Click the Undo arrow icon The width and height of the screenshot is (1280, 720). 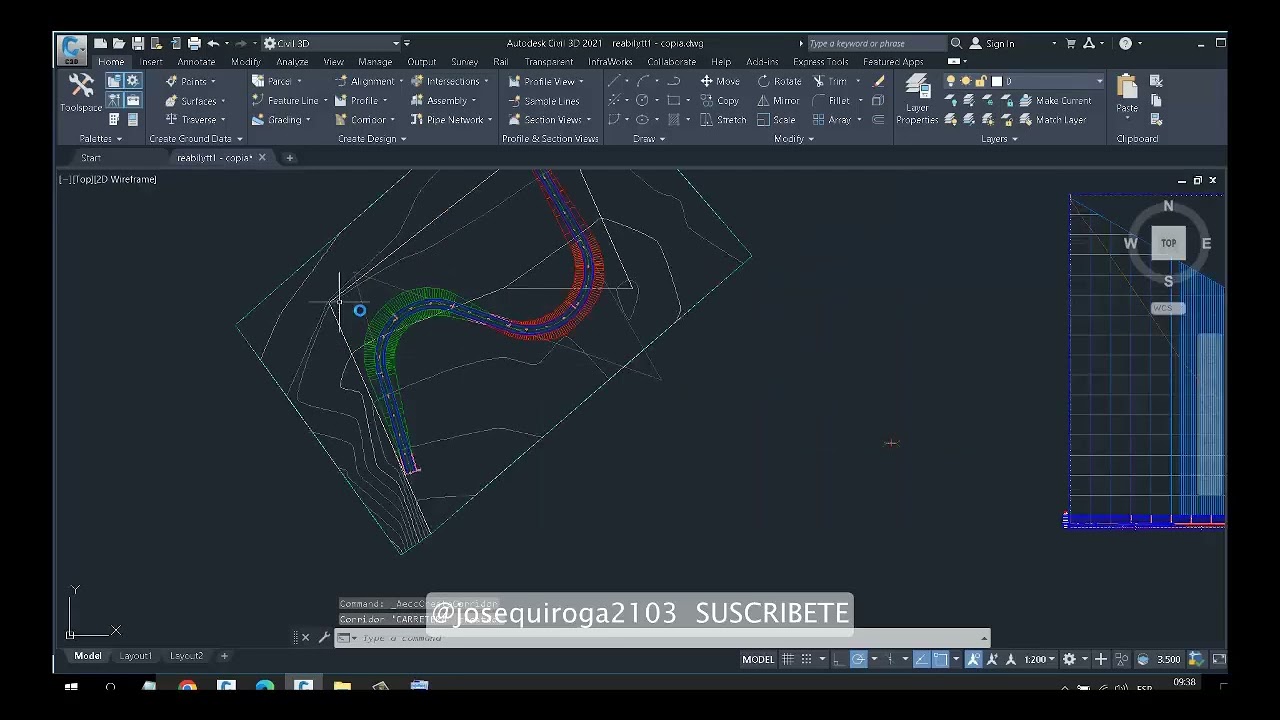click(213, 44)
